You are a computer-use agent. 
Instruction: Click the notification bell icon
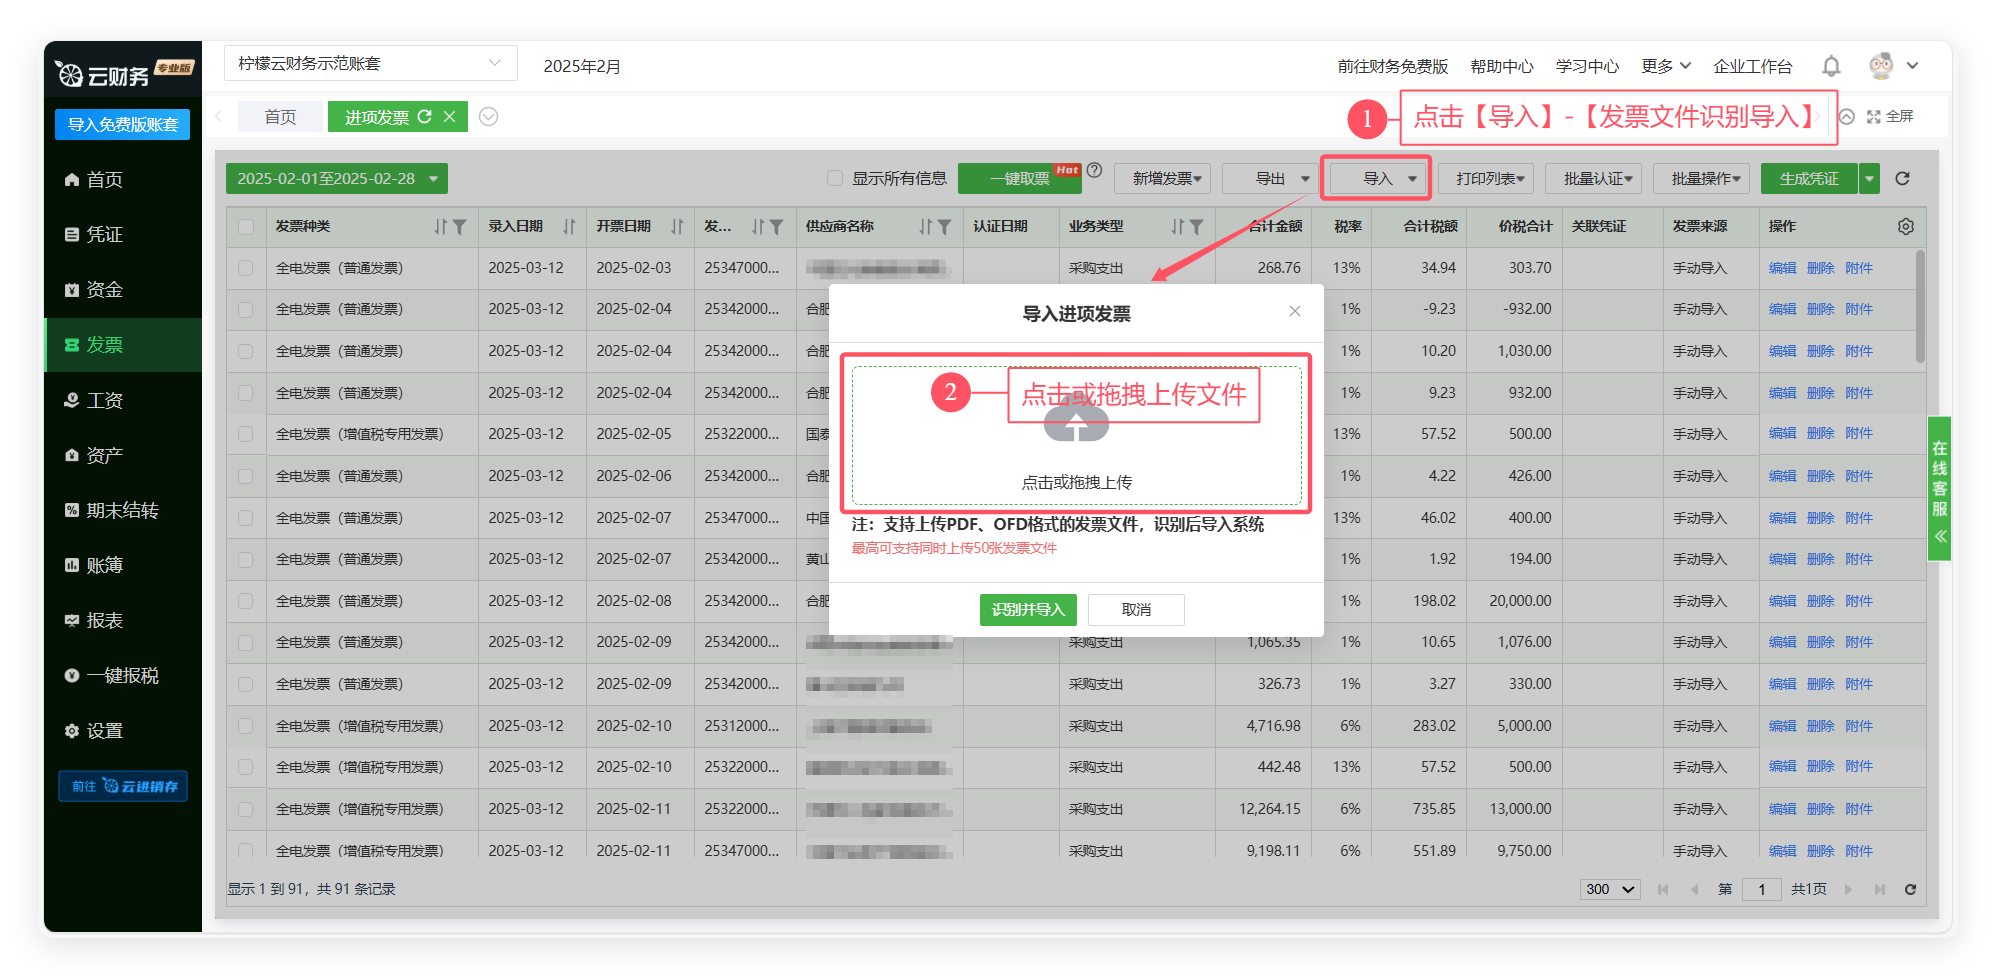point(1831,66)
